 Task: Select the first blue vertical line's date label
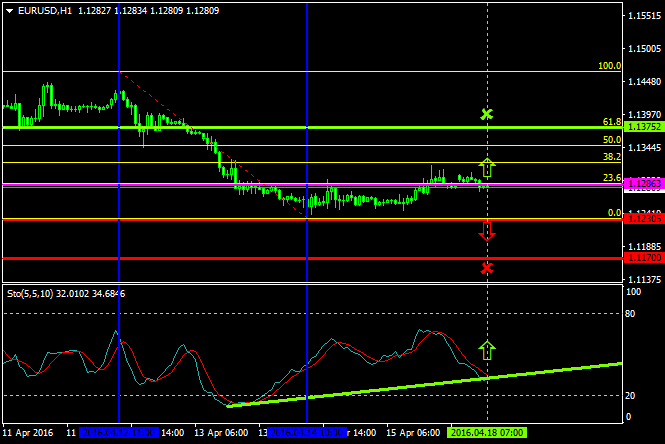point(118,433)
